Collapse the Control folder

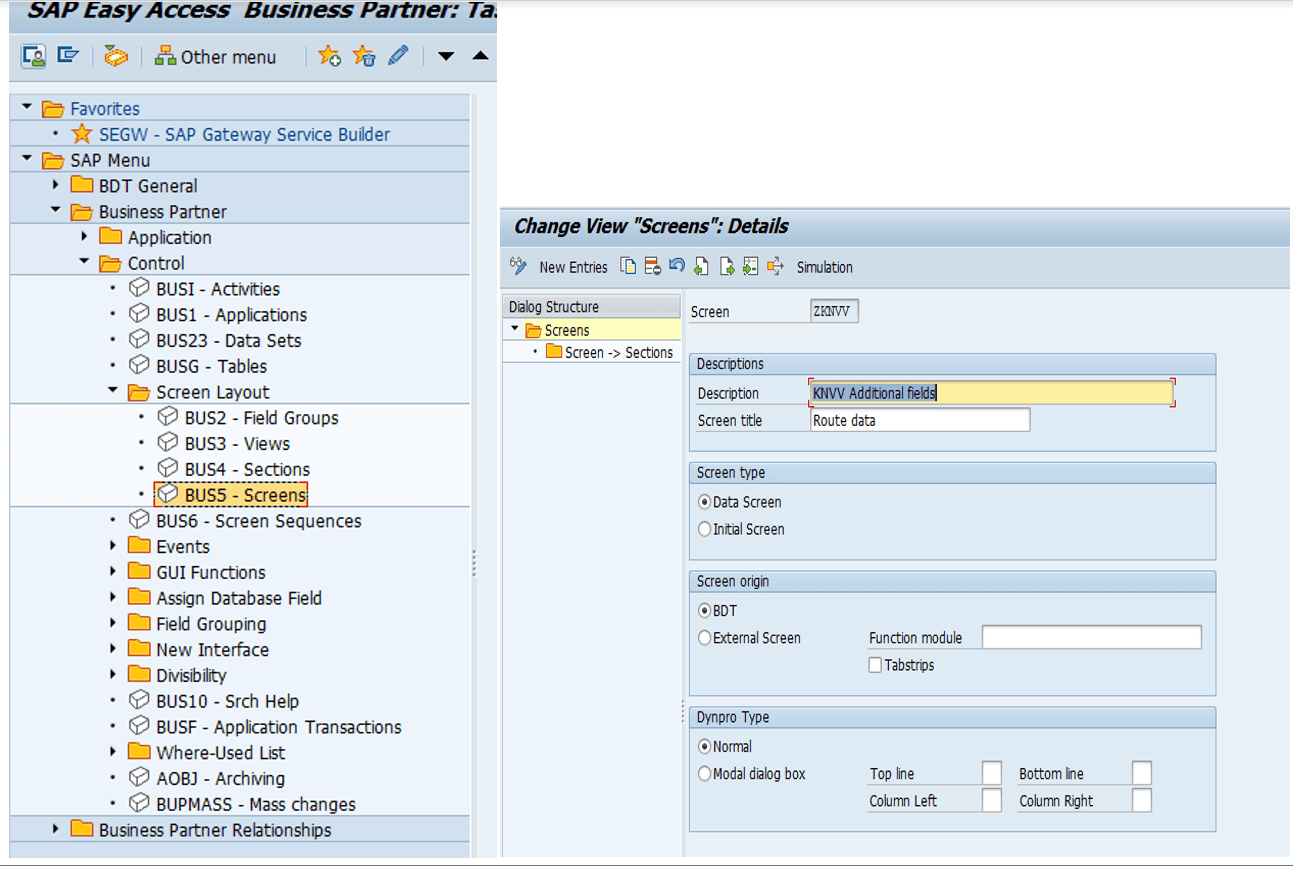(85, 262)
